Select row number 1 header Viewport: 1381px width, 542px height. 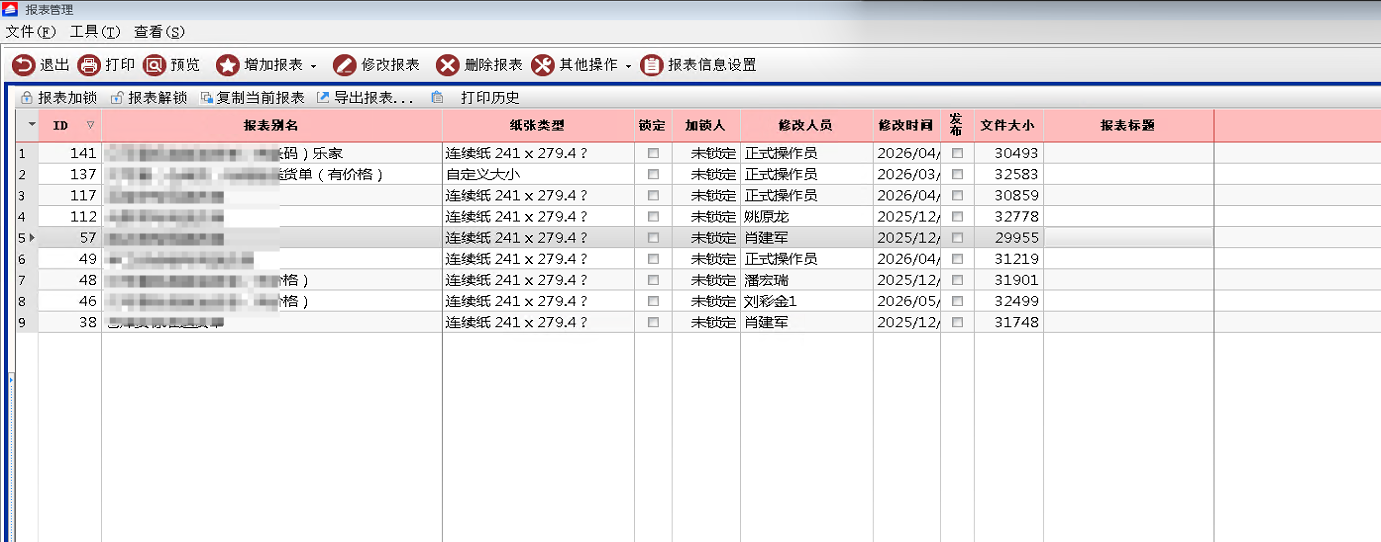pos(27,153)
